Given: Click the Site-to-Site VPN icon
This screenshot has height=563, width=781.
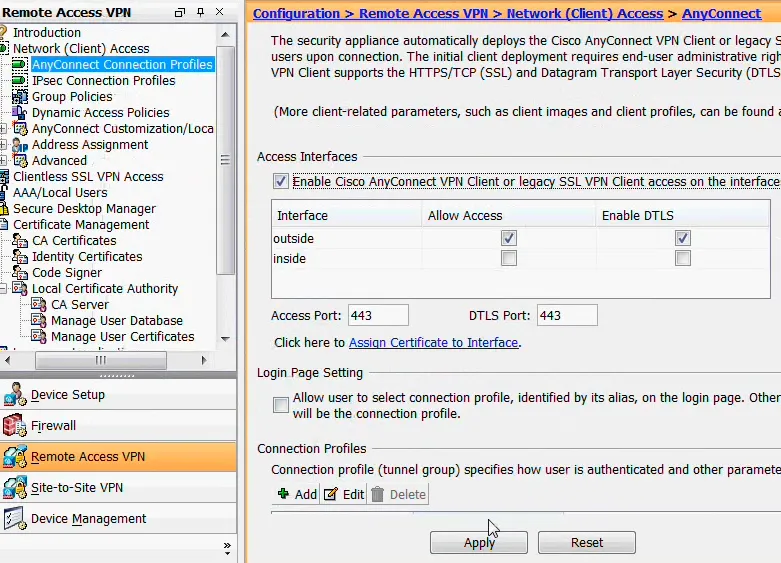Looking at the screenshot, I should pyautogui.click(x=15, y=488).
